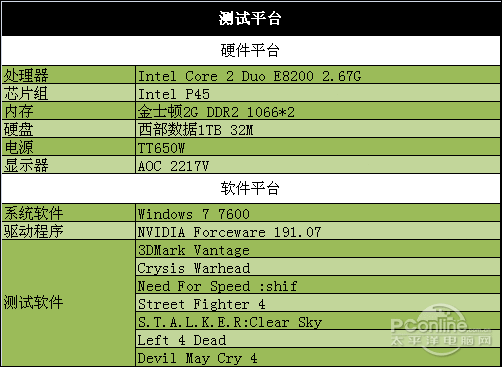Click the 软件平台 section heading
The image size is (502, 367).
pos(251,188)
